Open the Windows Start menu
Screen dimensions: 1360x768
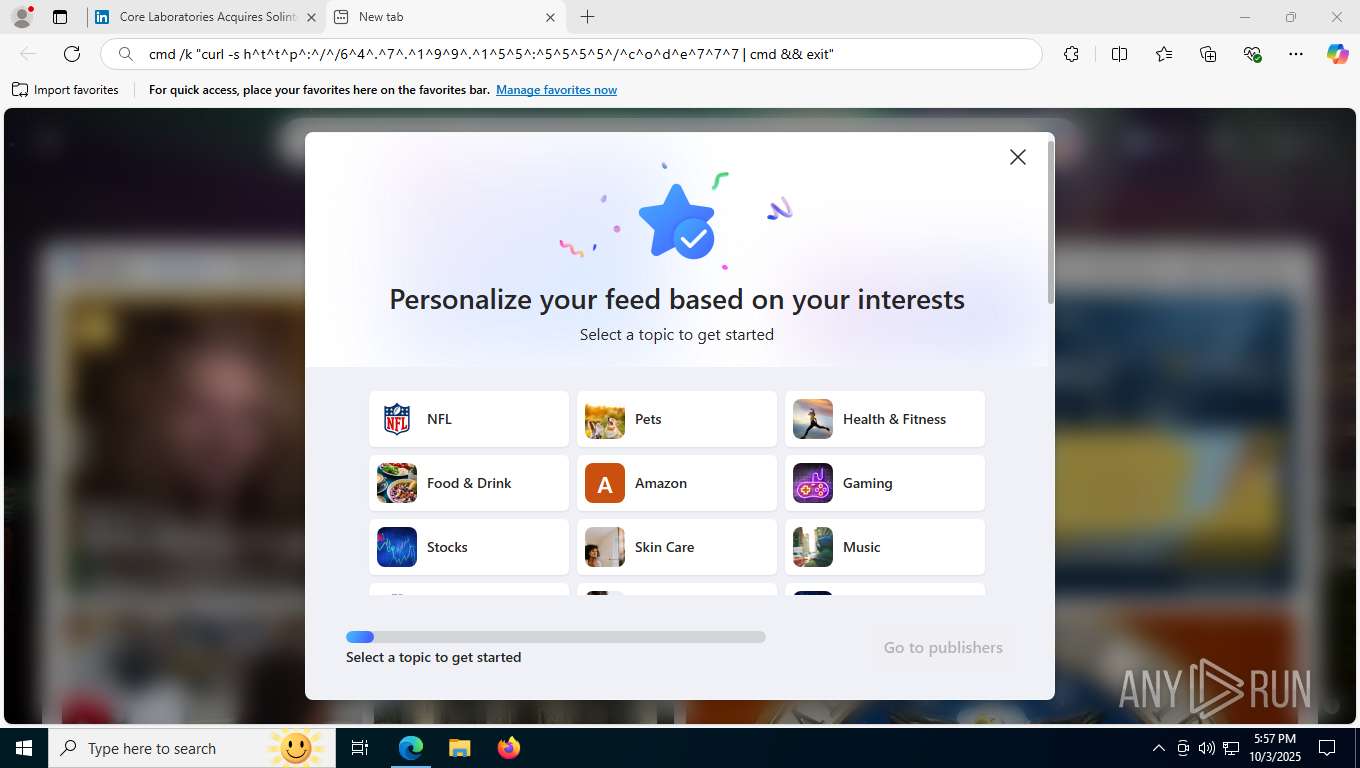coord(24,748)
